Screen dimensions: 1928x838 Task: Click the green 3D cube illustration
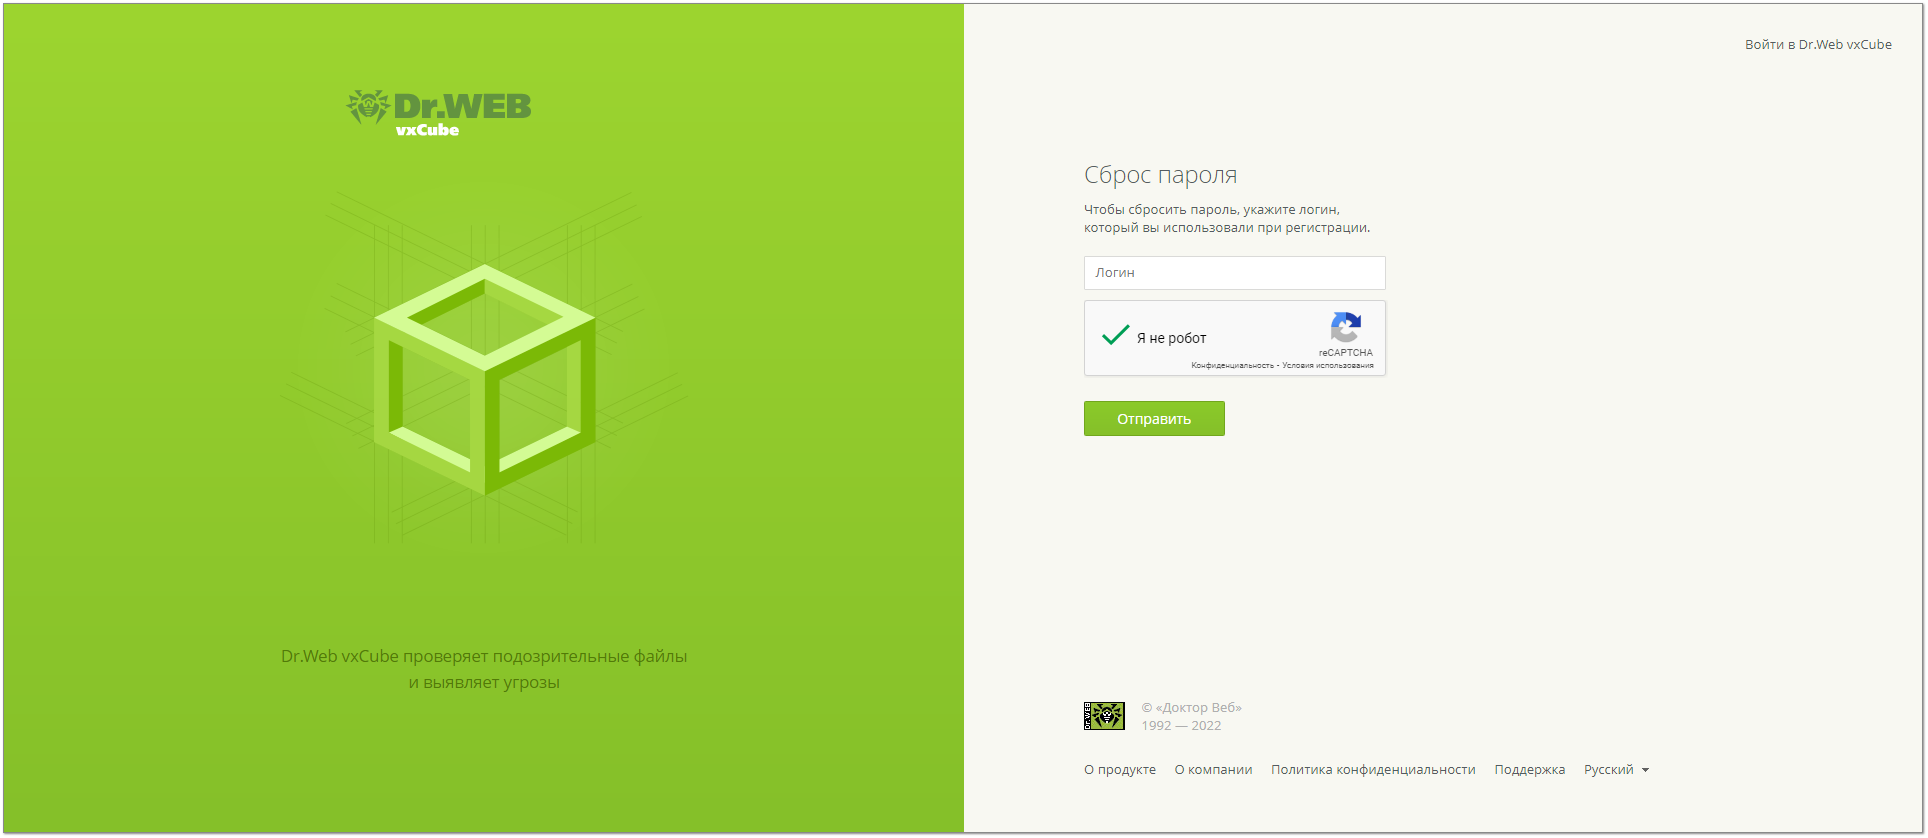click(x=485, y=379)
